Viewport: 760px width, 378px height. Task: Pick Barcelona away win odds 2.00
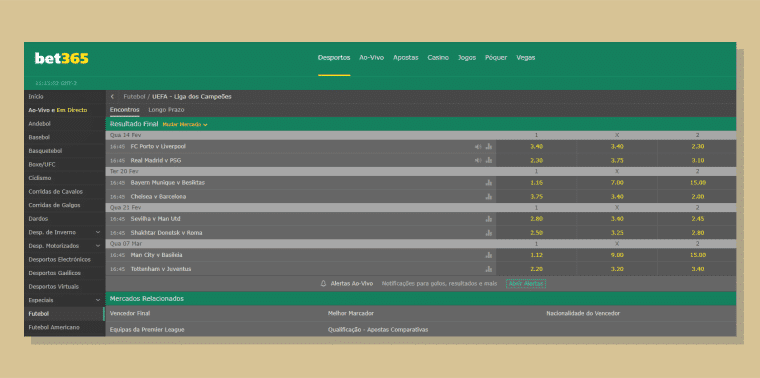(697, 197)
